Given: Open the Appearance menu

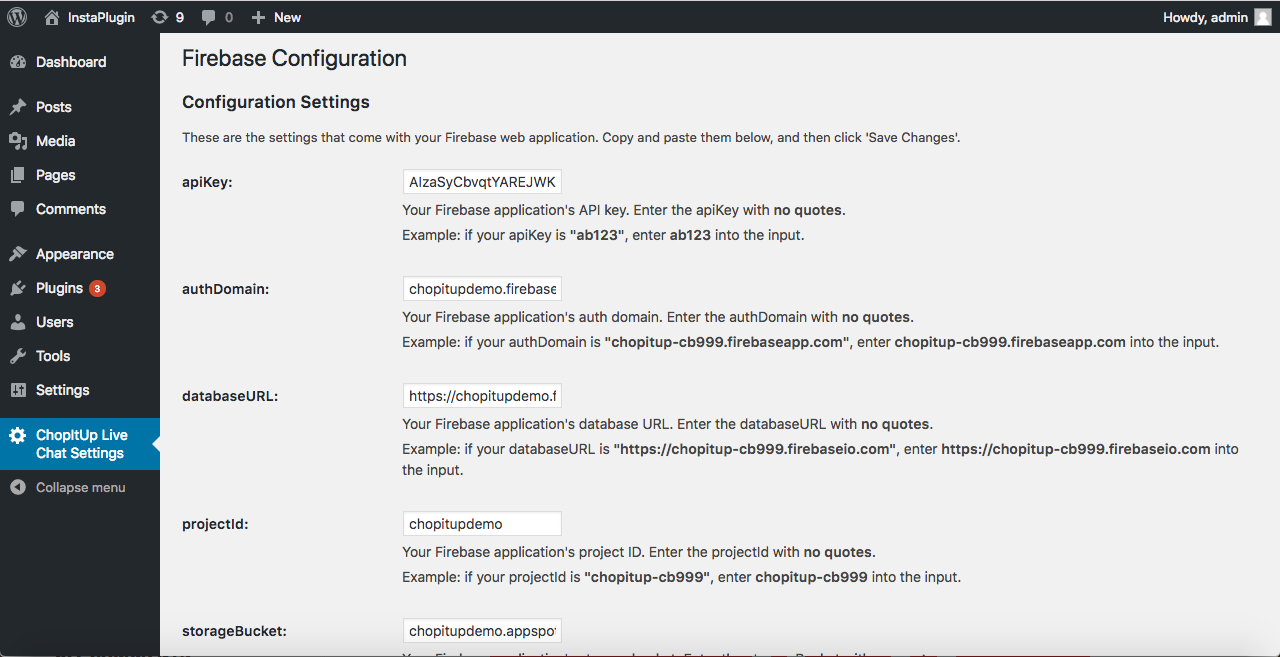Looking at the screenshot, I should pyautogui.click(x=74, y=254).
